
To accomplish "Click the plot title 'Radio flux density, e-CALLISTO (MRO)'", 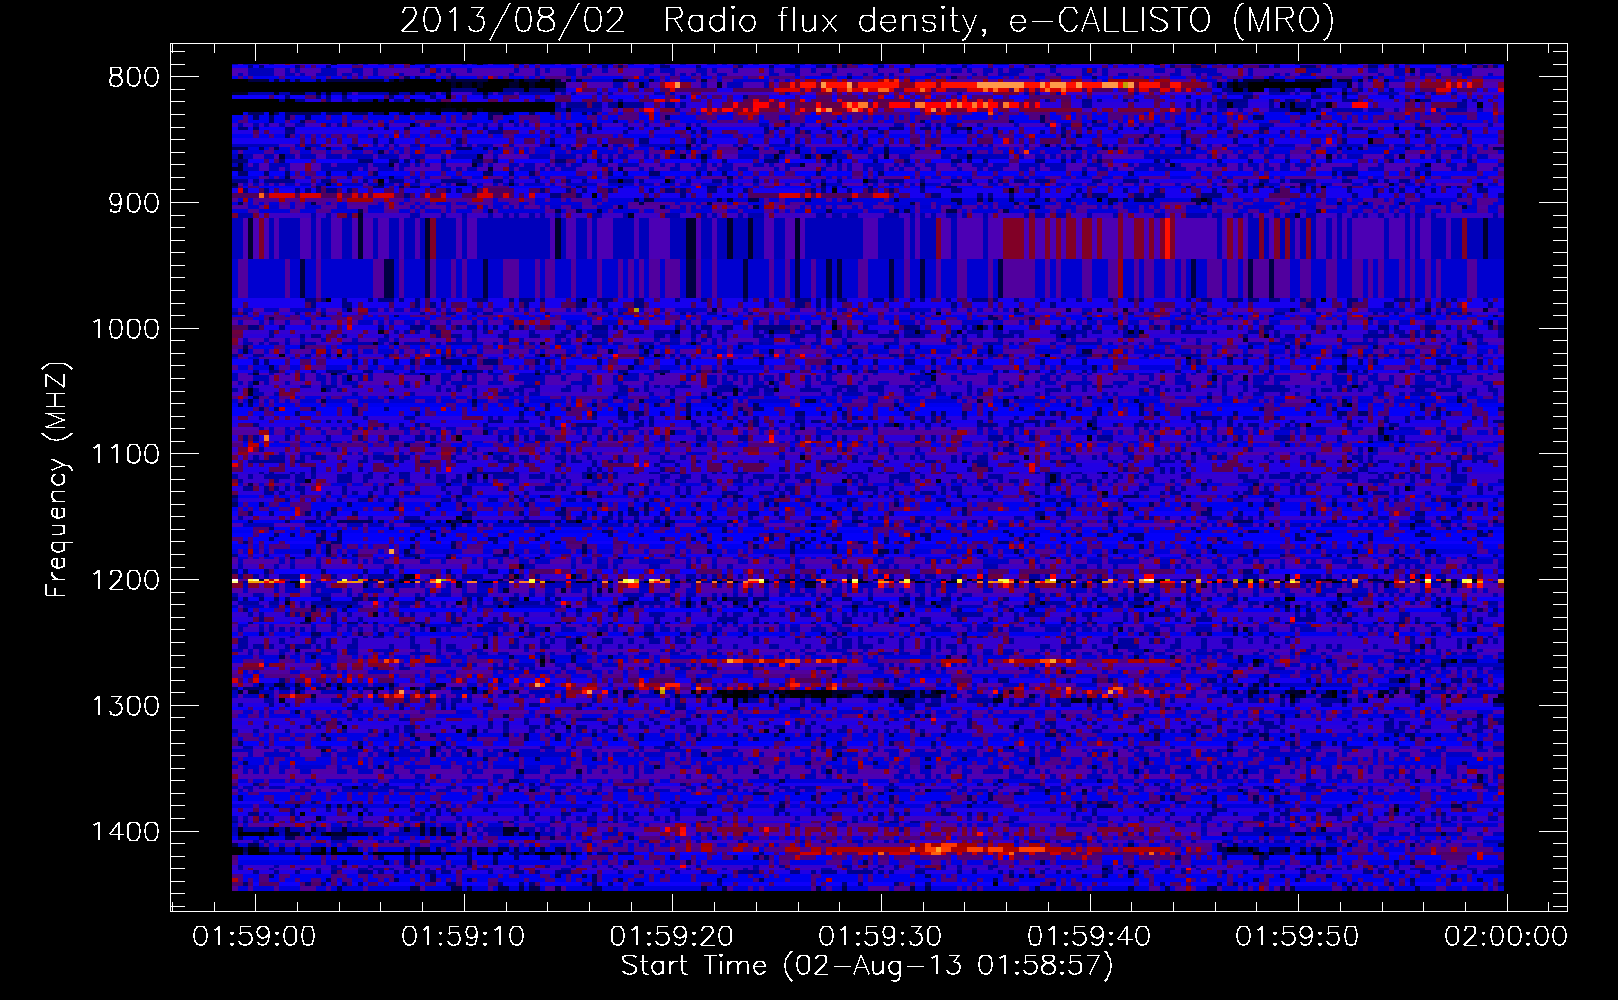I will [x=998, y=20].
